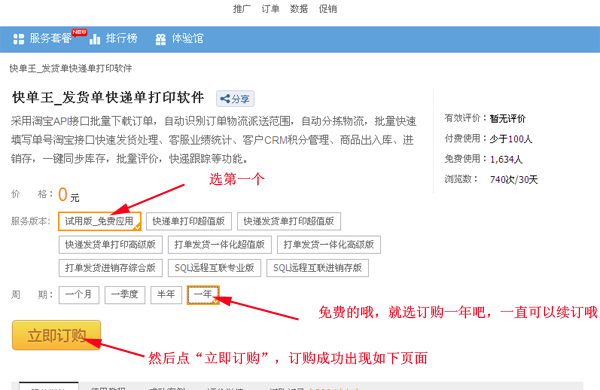Click the 体验馆 gift icon
This screenshot has height=390, width=600.
161,39
